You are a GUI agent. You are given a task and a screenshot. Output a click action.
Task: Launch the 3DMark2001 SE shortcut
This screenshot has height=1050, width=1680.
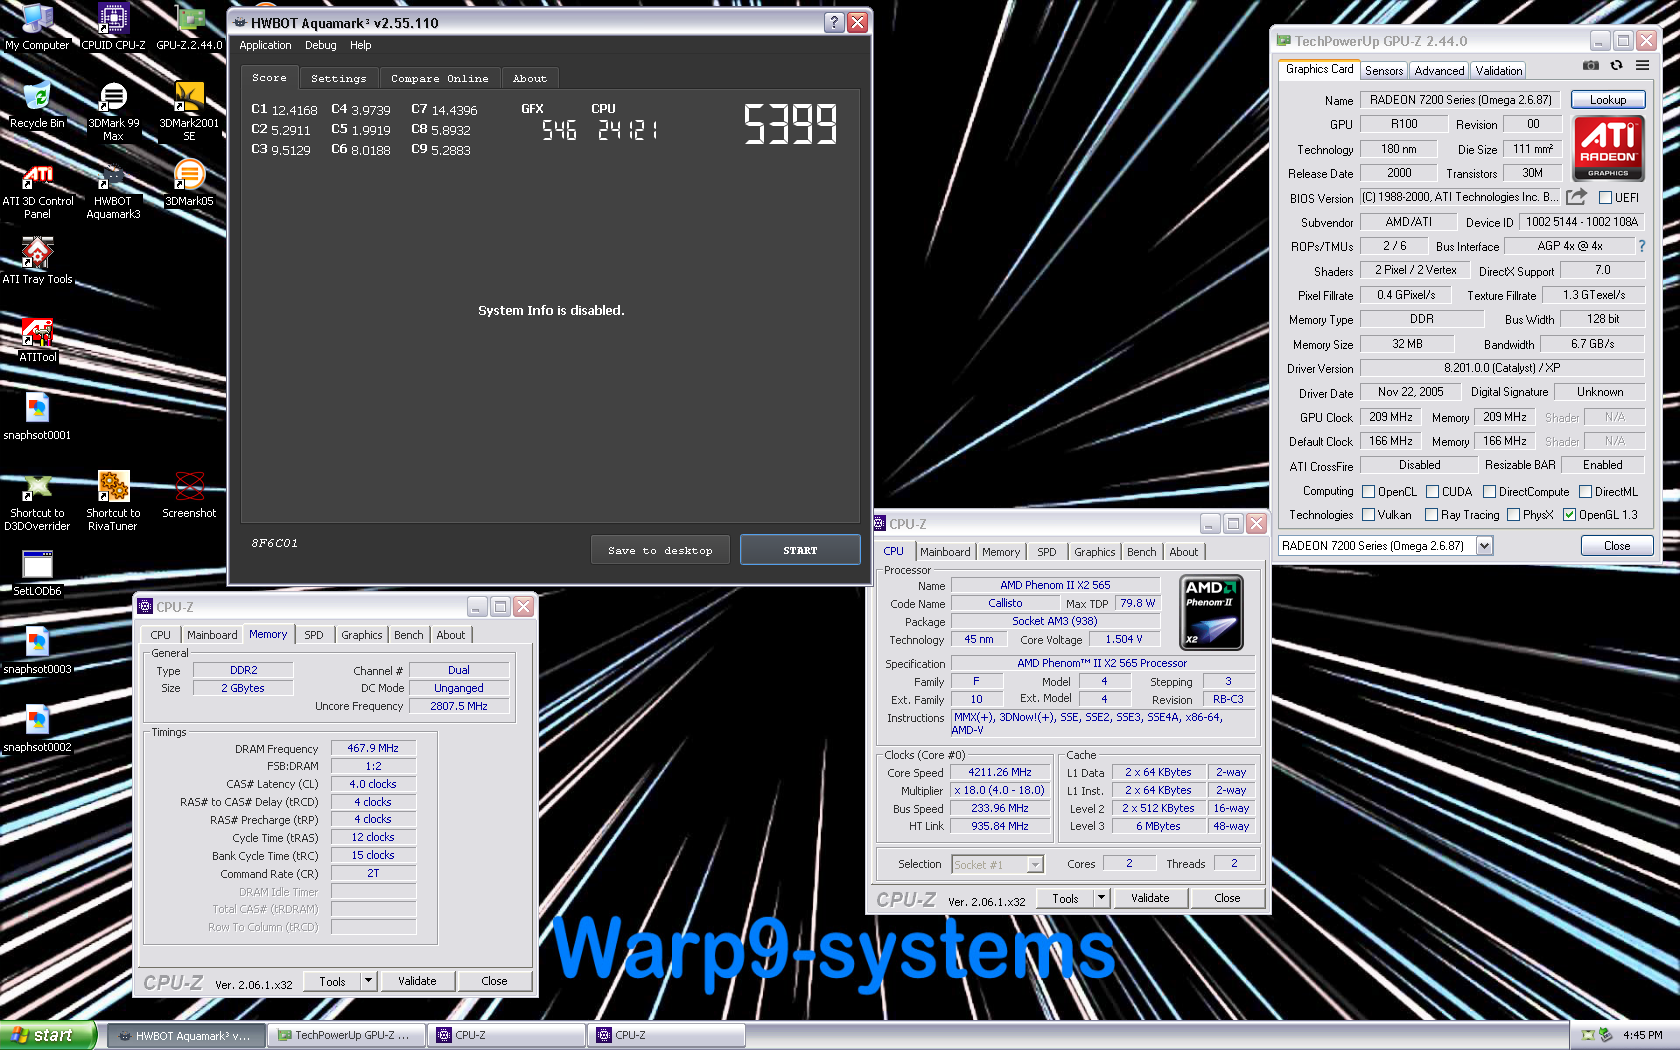click(x=189, y=111)
